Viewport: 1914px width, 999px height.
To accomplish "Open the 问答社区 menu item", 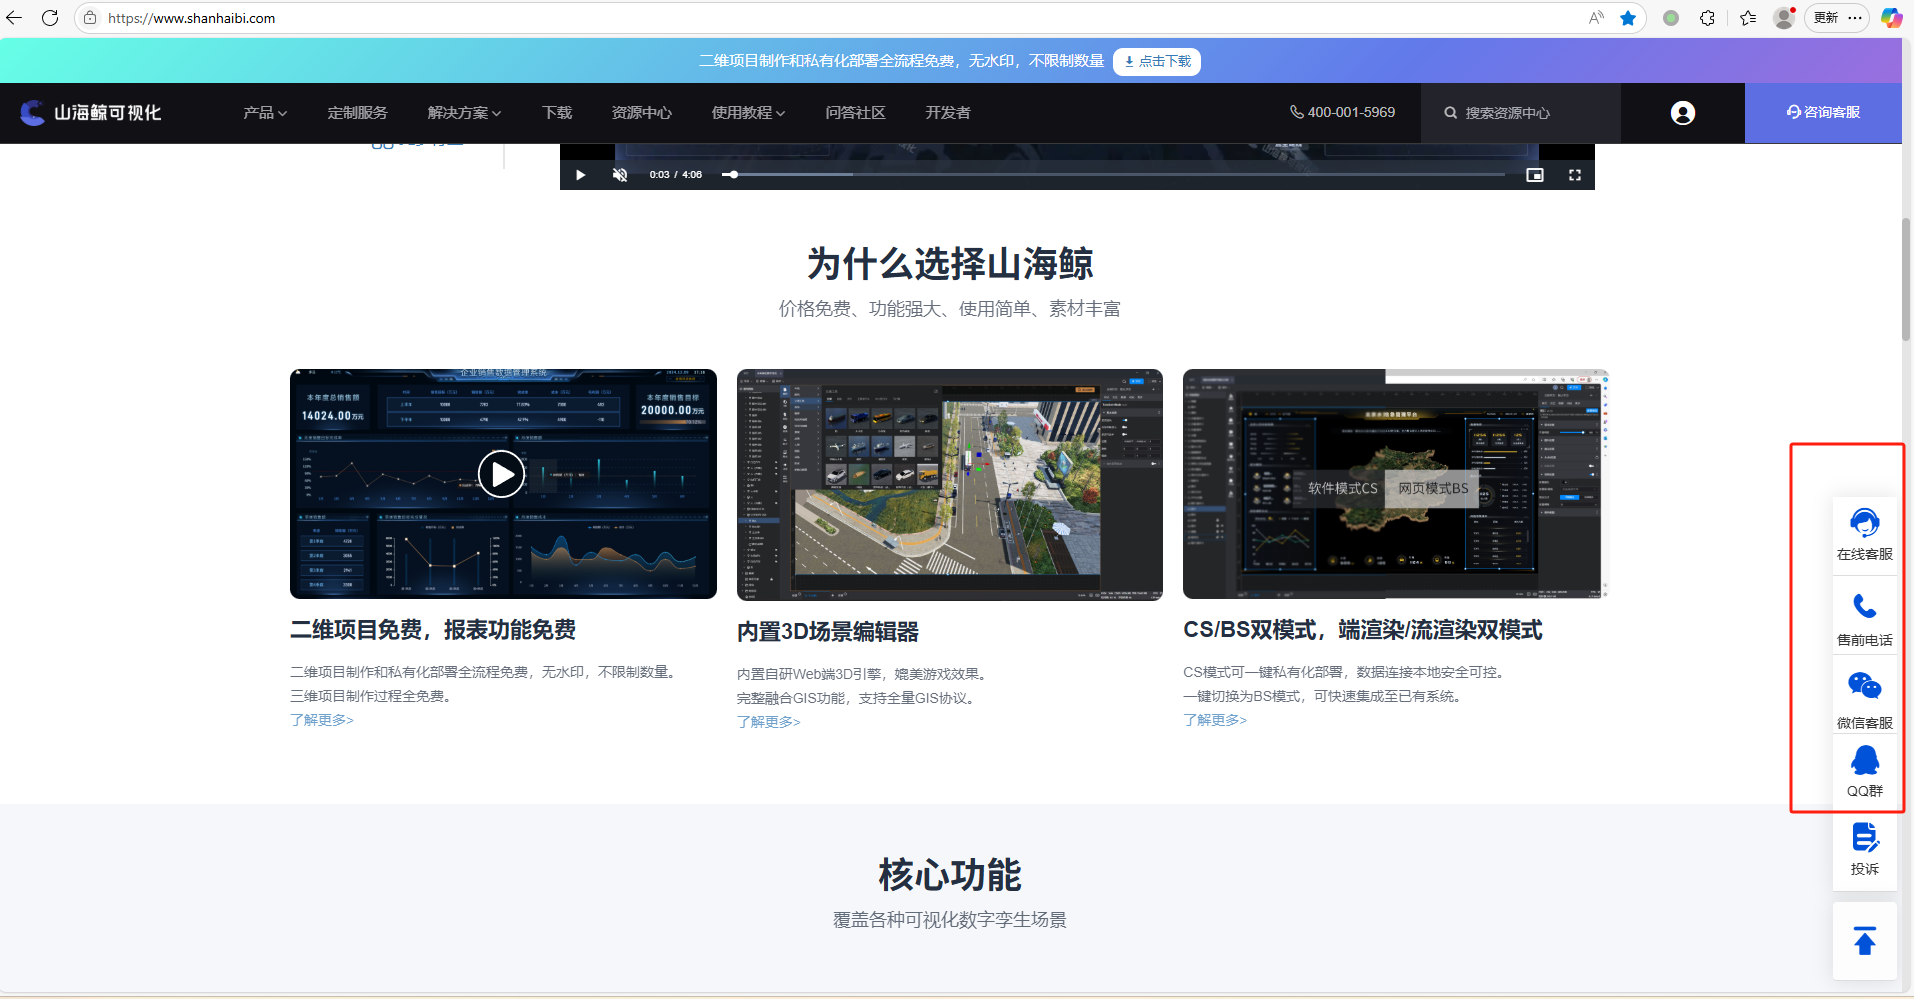I will (855, 113).
